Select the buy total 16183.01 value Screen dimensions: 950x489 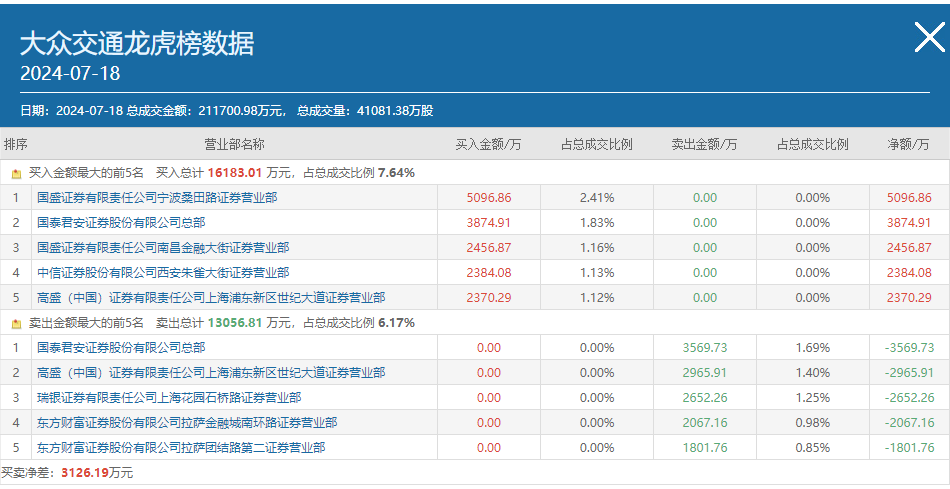(235, 173)
